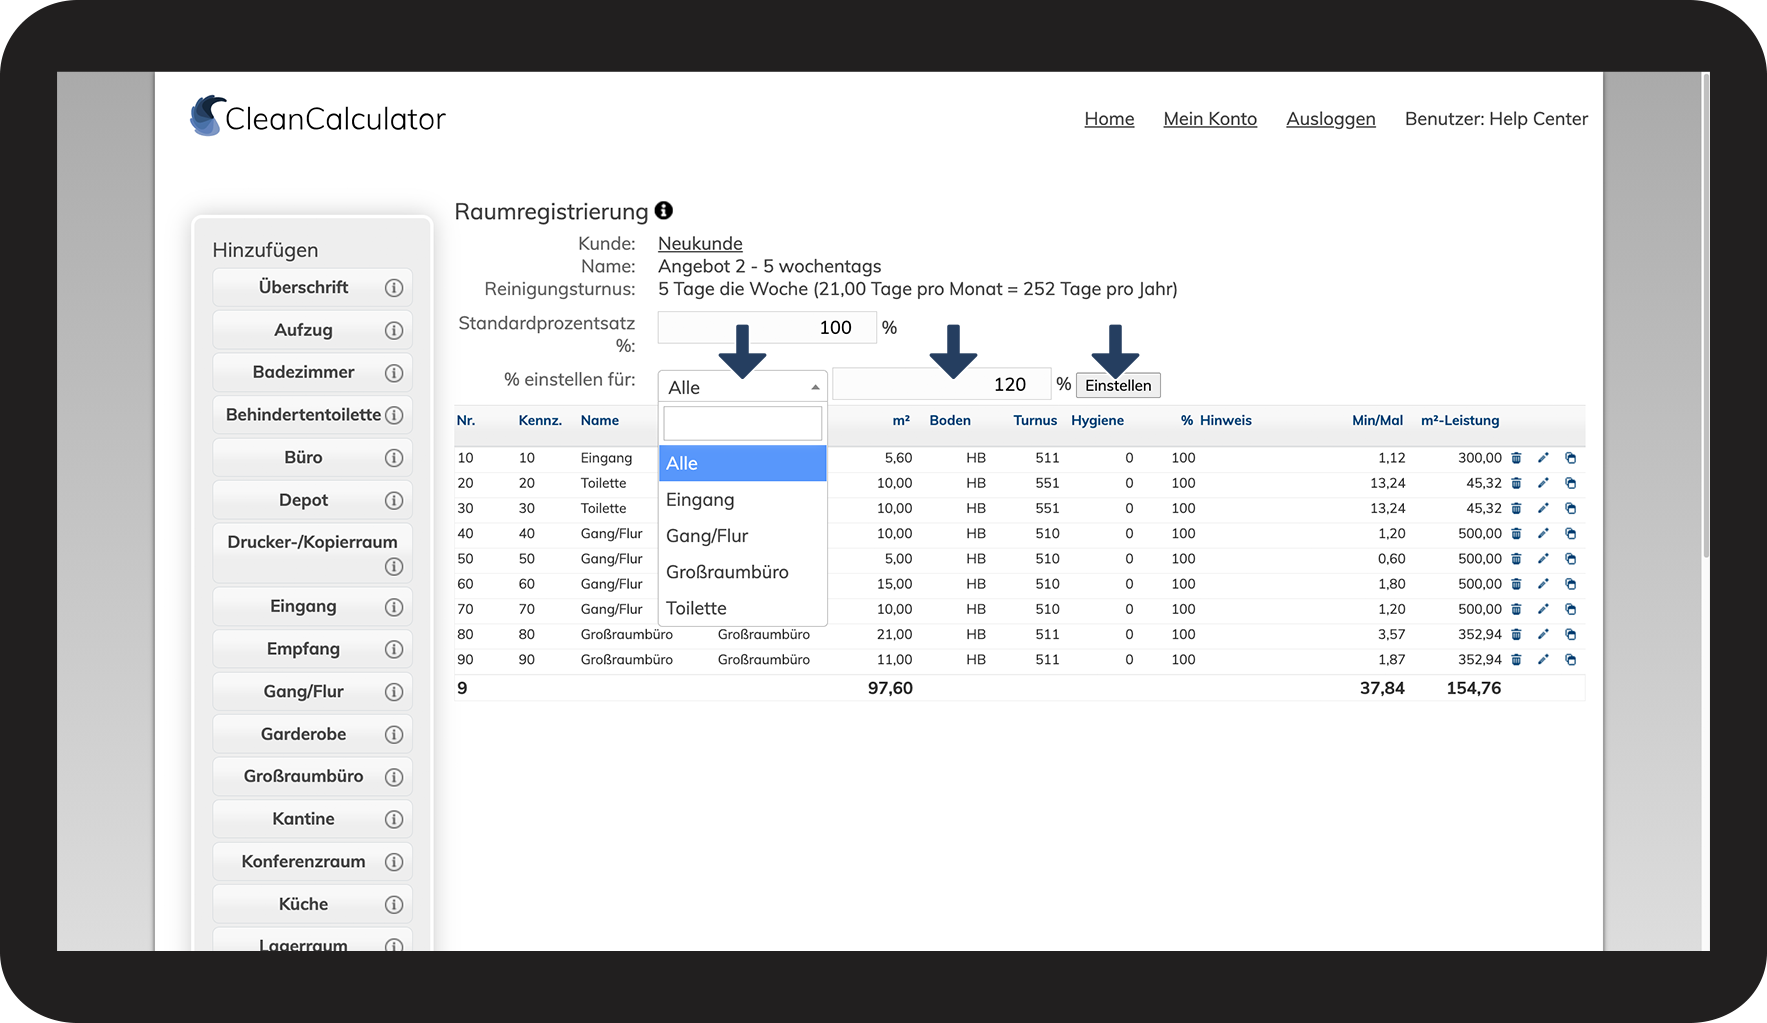Delete the Eingang room row 10
The height and width of the screenshot is (1023, 1767).
pyautogui.click(x=1516, y=458)
